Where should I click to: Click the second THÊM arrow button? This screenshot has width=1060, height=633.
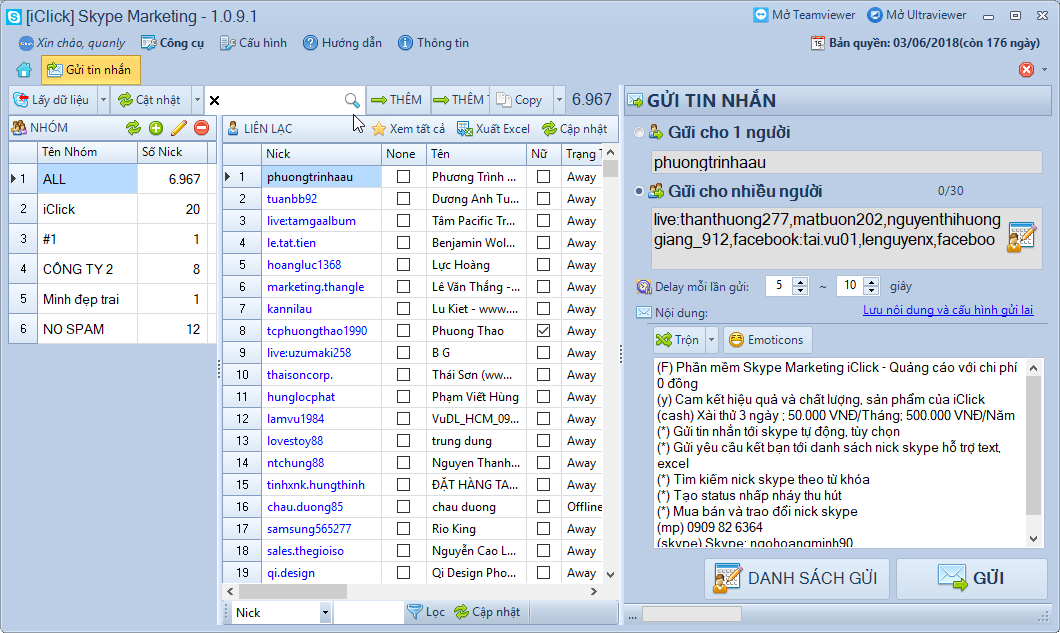click(460, 100)
